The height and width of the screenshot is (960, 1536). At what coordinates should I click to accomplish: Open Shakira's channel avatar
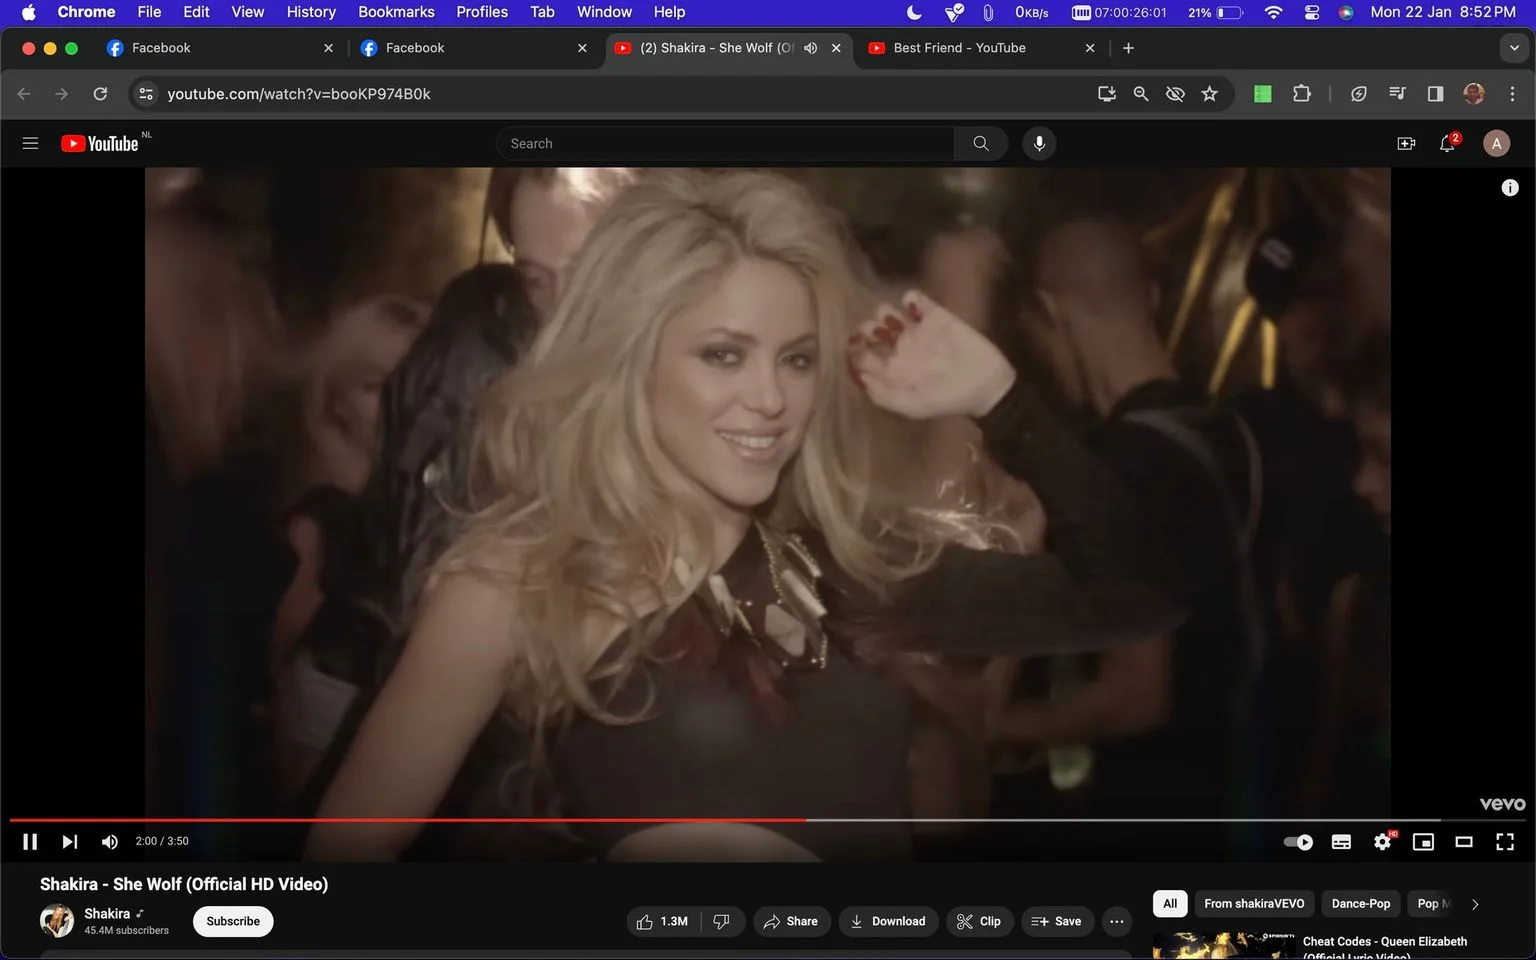57,920
